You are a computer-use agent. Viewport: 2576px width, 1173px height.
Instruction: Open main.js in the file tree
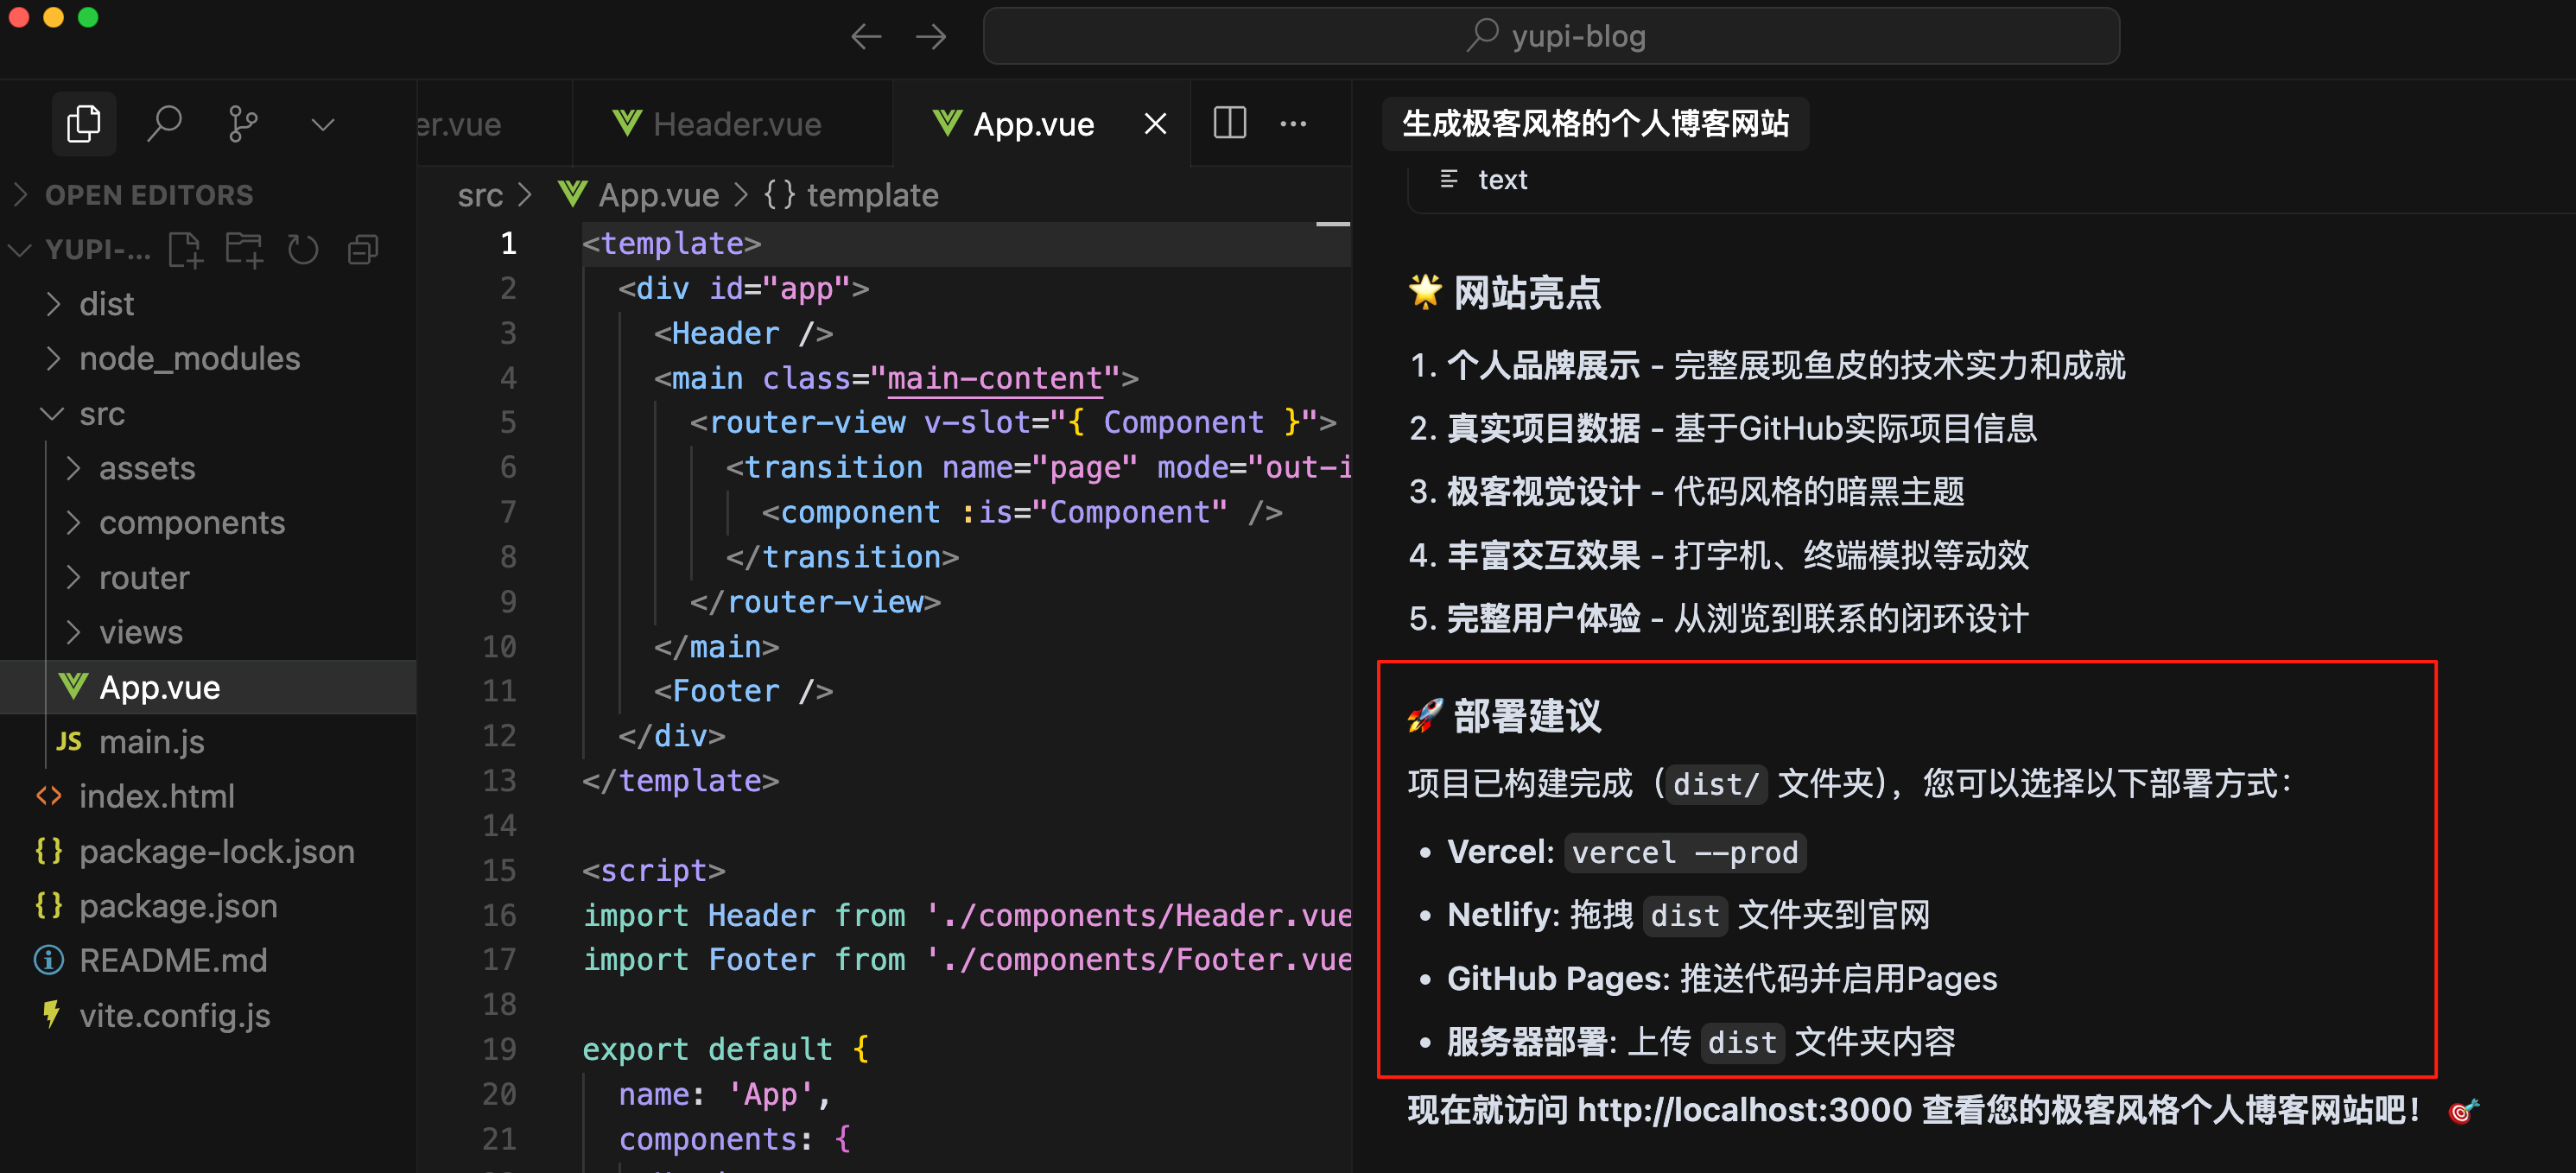click(151, 741)
